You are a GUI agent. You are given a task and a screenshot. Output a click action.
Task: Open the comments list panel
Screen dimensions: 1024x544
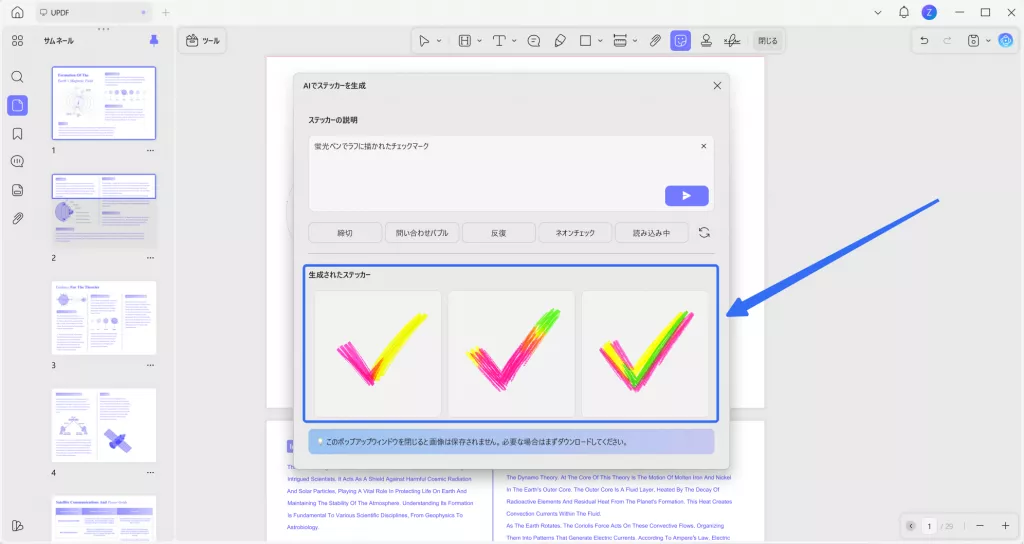click(18, 161)
